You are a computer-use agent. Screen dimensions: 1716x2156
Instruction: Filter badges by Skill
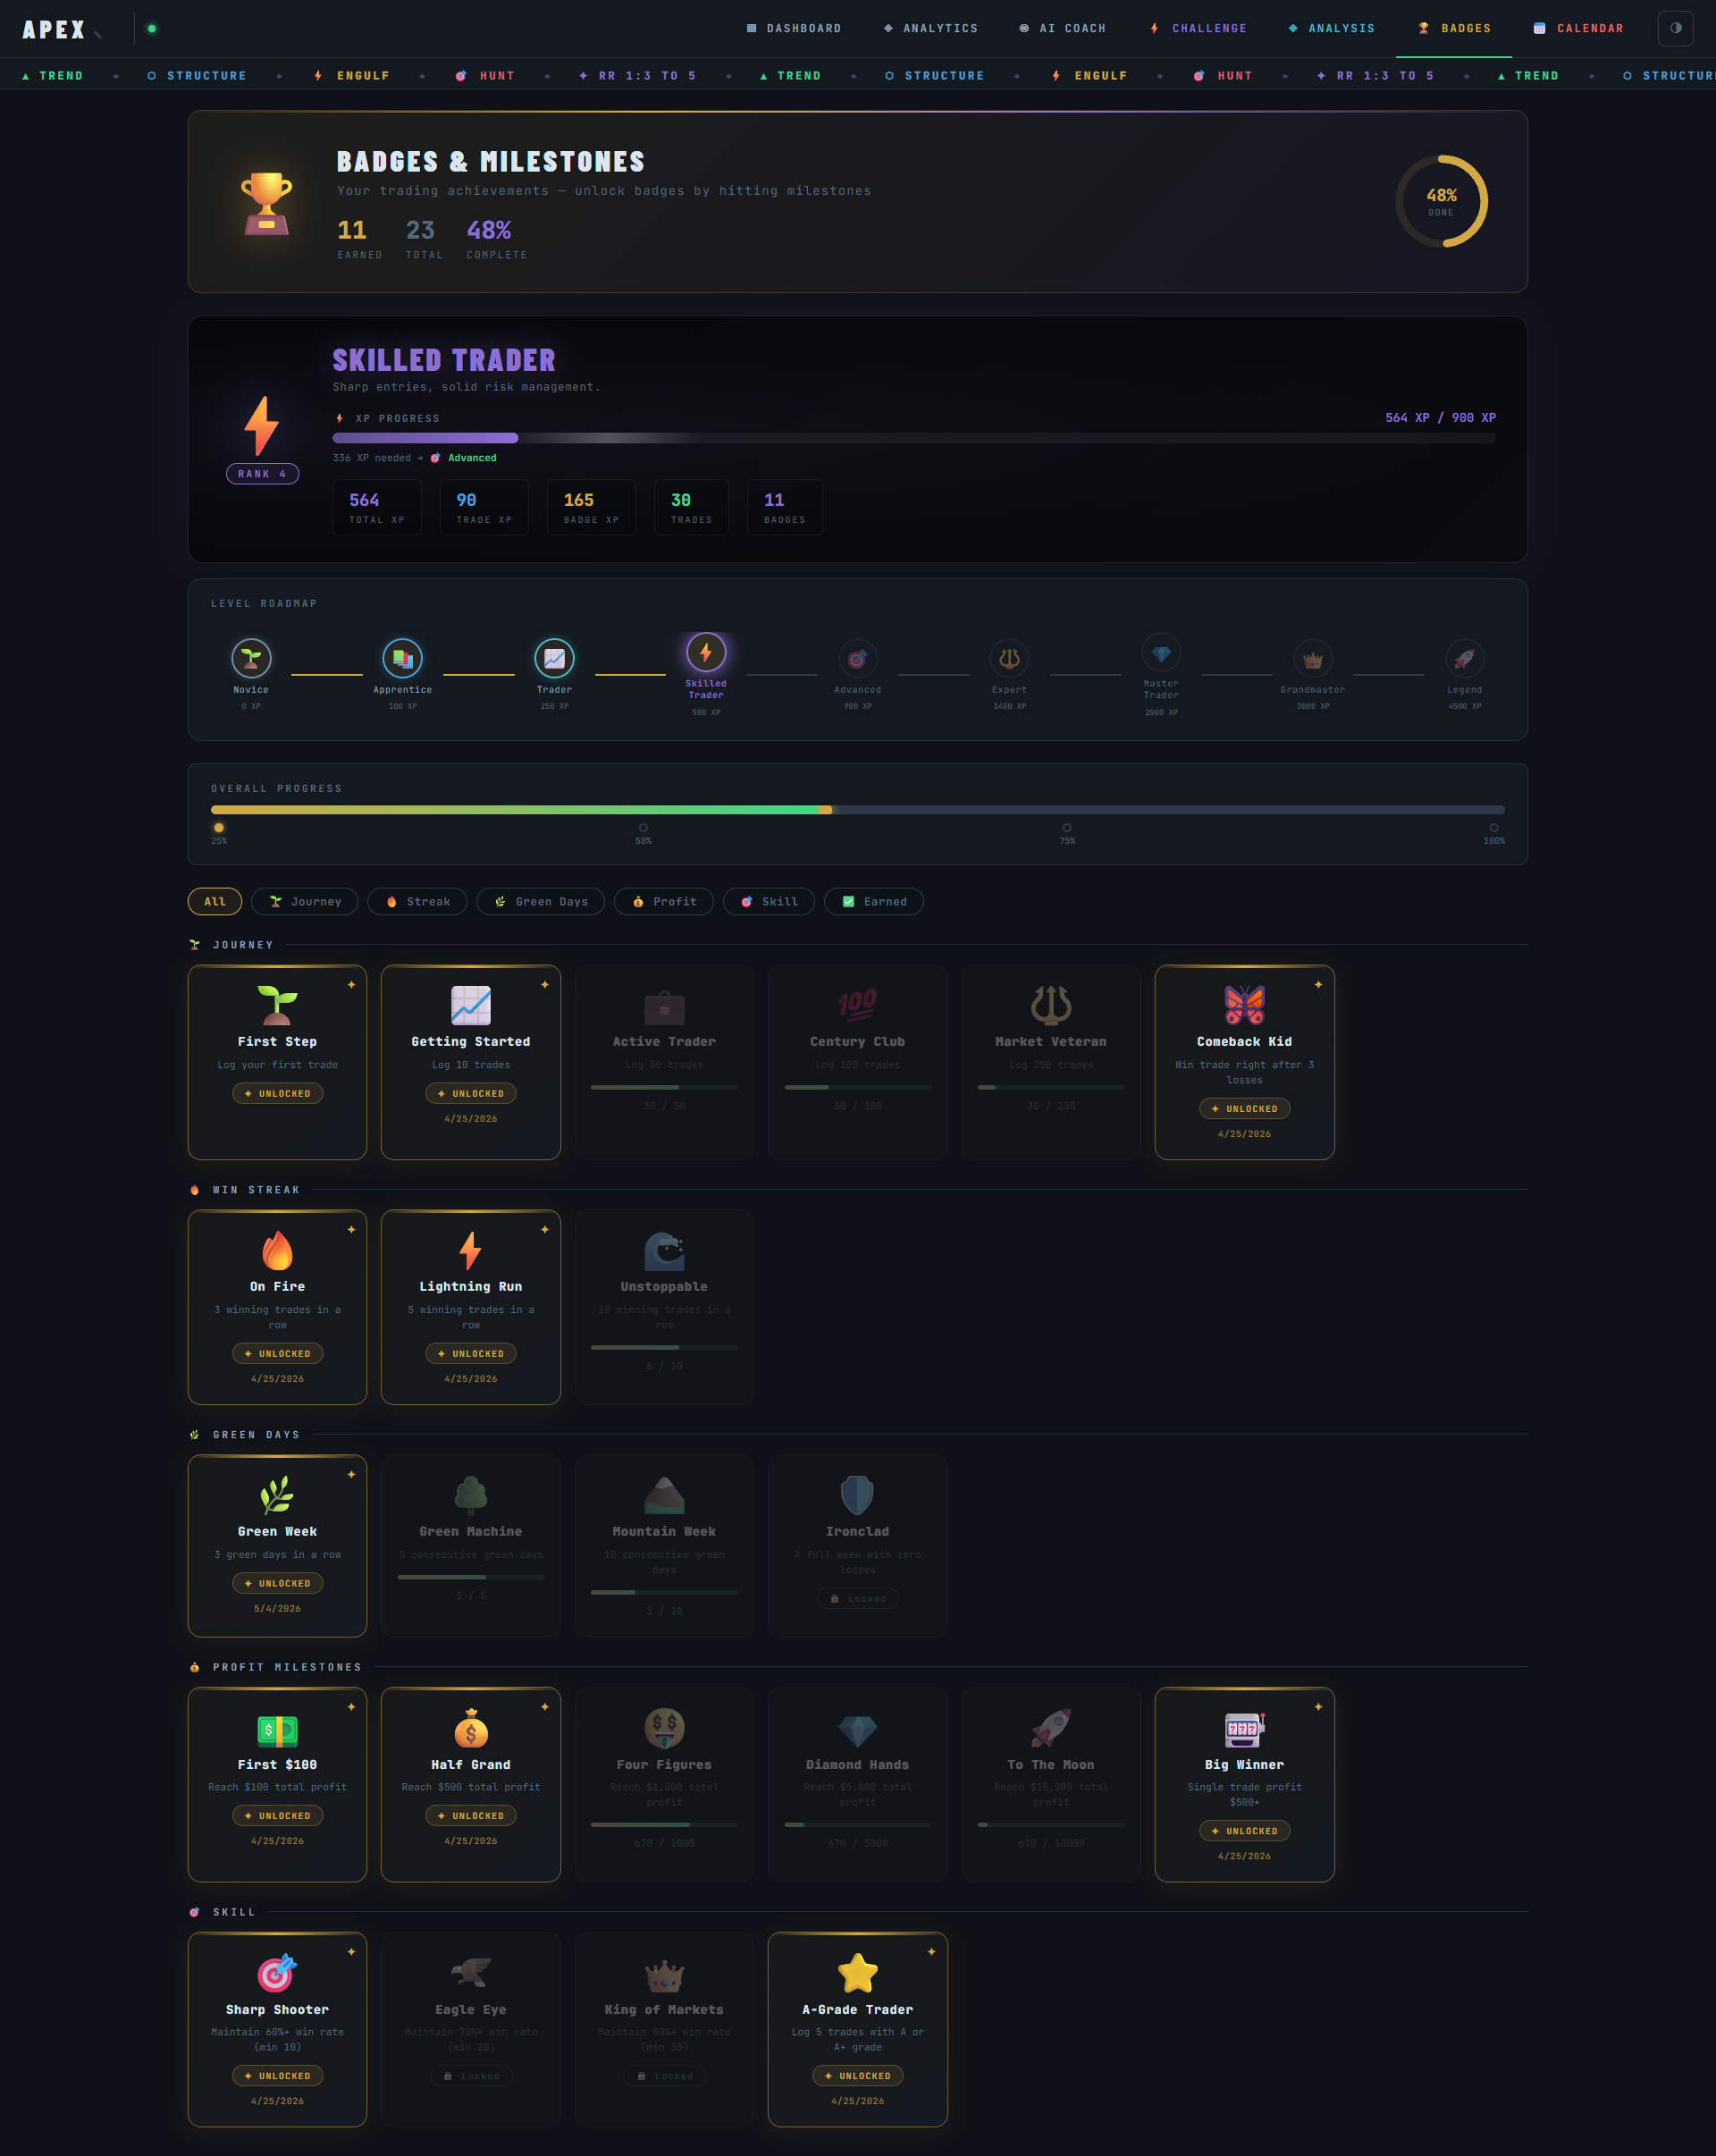768,901
